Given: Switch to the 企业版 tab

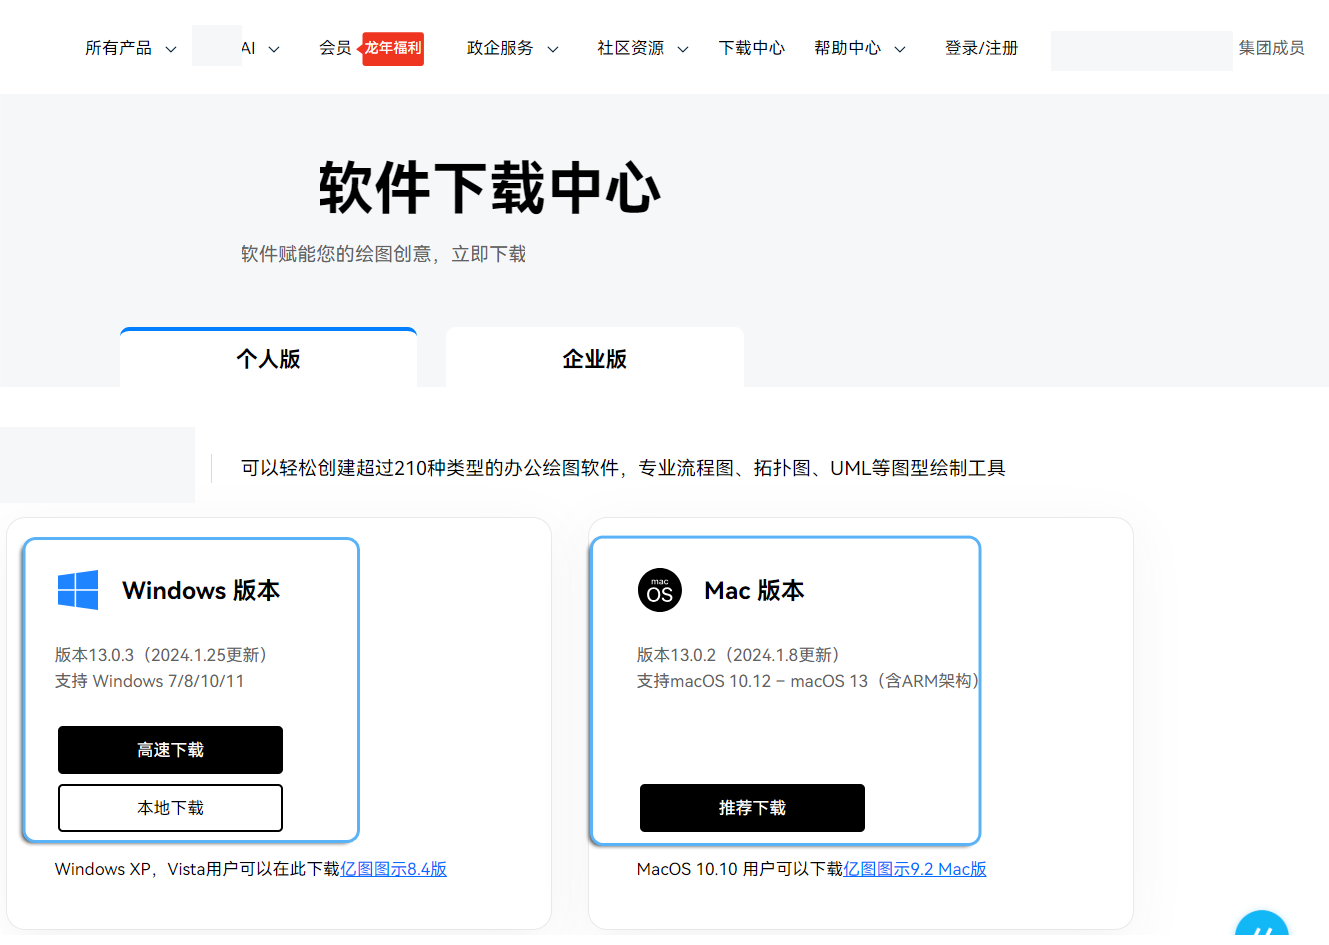Looking at the screenshot, I should pos(595,358).
